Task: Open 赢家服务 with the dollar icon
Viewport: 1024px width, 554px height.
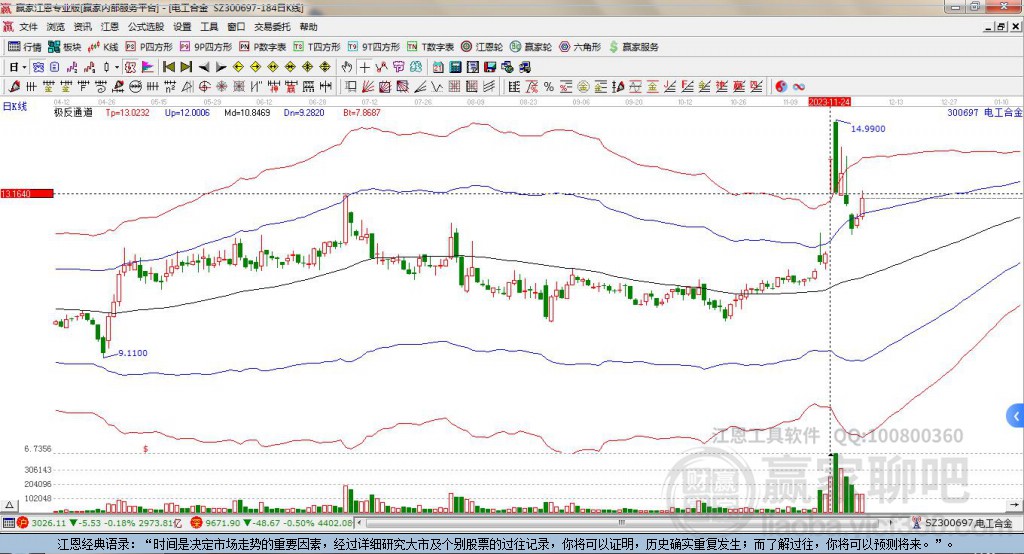Action: (x=633, y=47)
